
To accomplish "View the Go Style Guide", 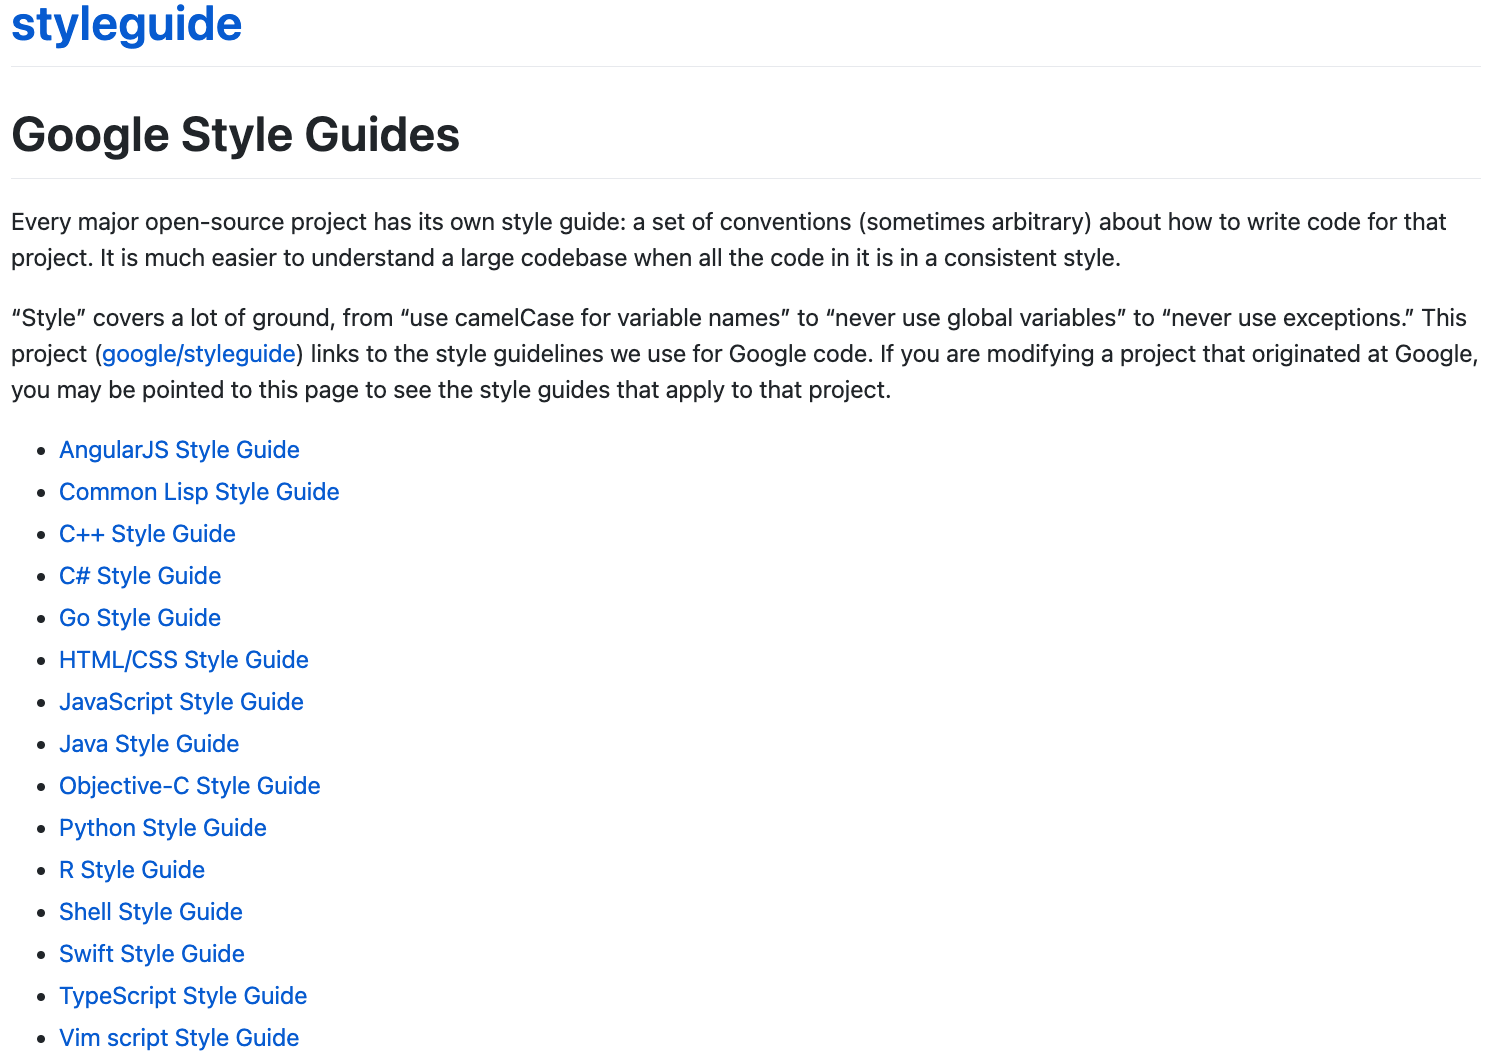I will 140,618.
